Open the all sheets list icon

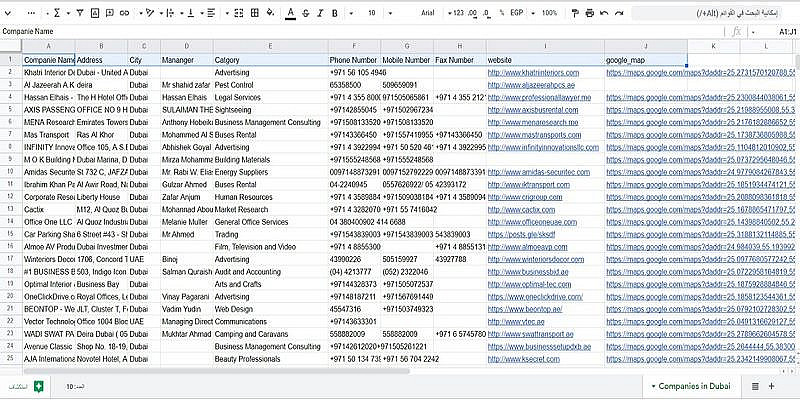coord(756,386)
